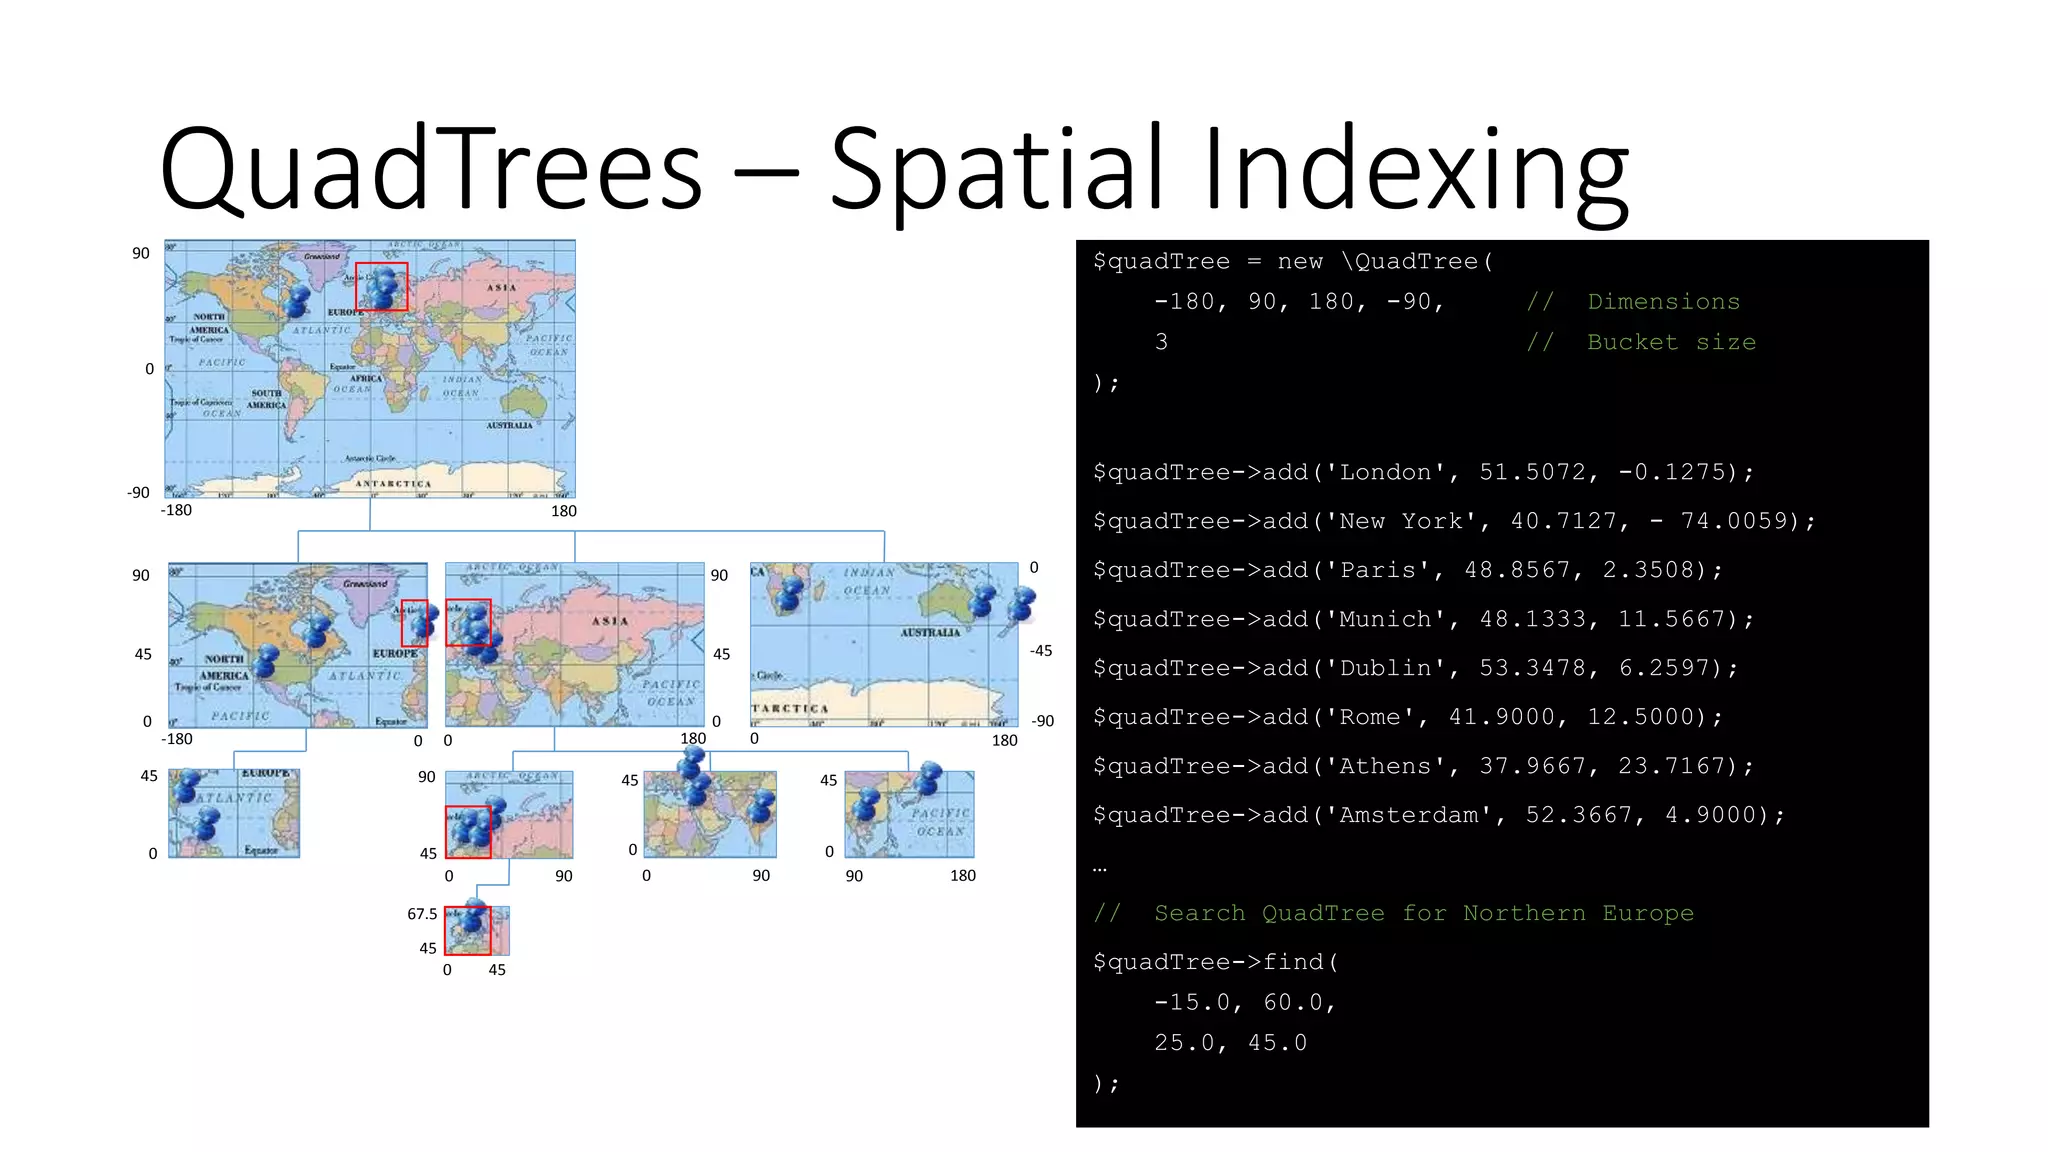Select the North America quadrant map
The image size is (2048, 1152).
click(x=298, y=645)
